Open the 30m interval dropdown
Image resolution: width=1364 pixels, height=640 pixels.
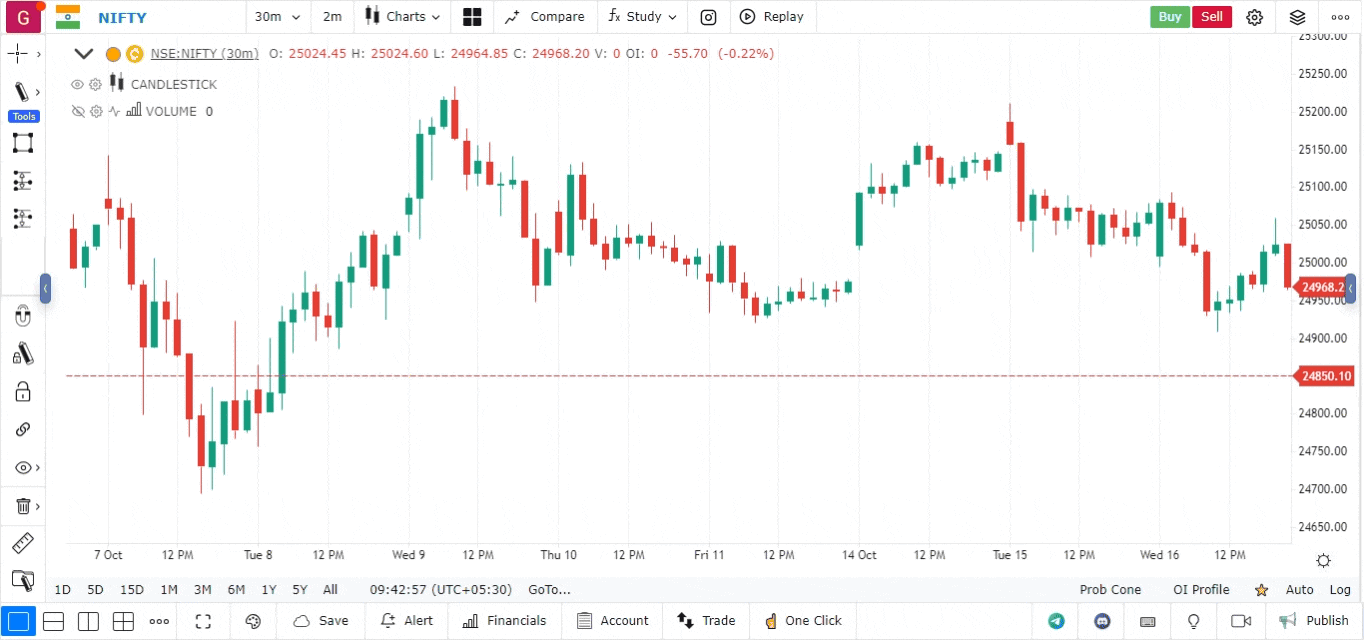click(x=277, y=17)
